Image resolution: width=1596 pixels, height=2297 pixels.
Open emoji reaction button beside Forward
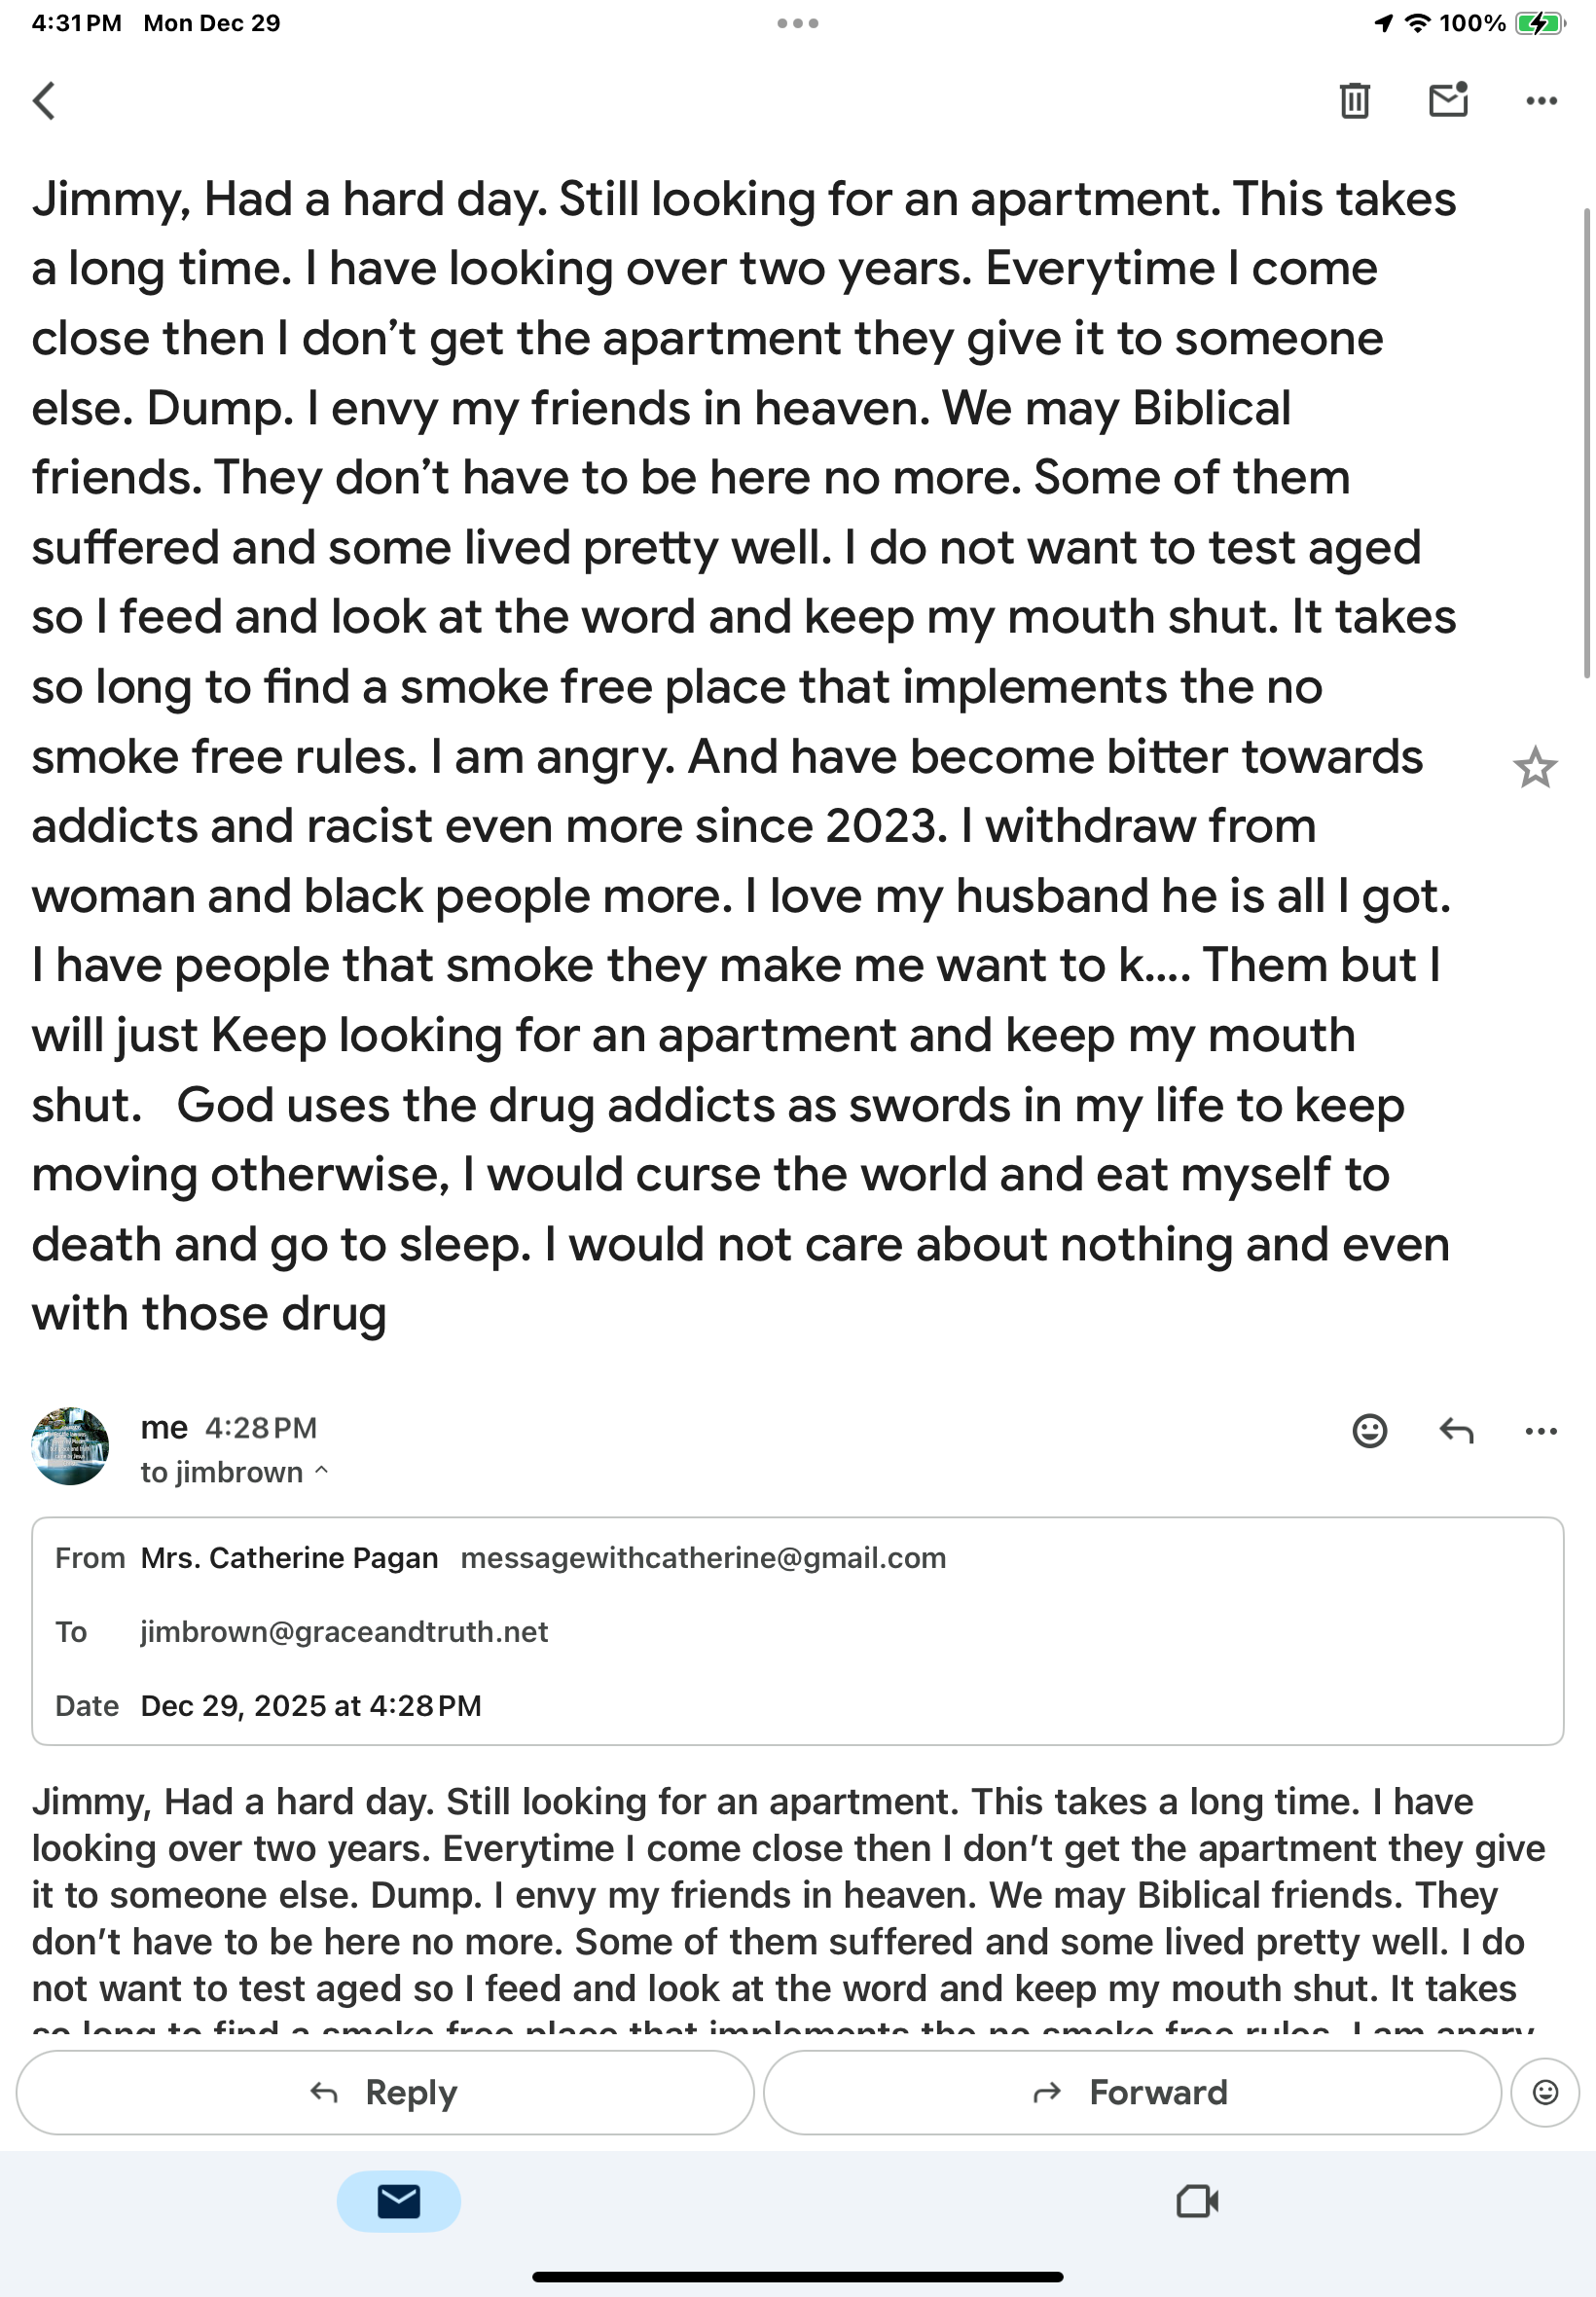(1545, 2092)
